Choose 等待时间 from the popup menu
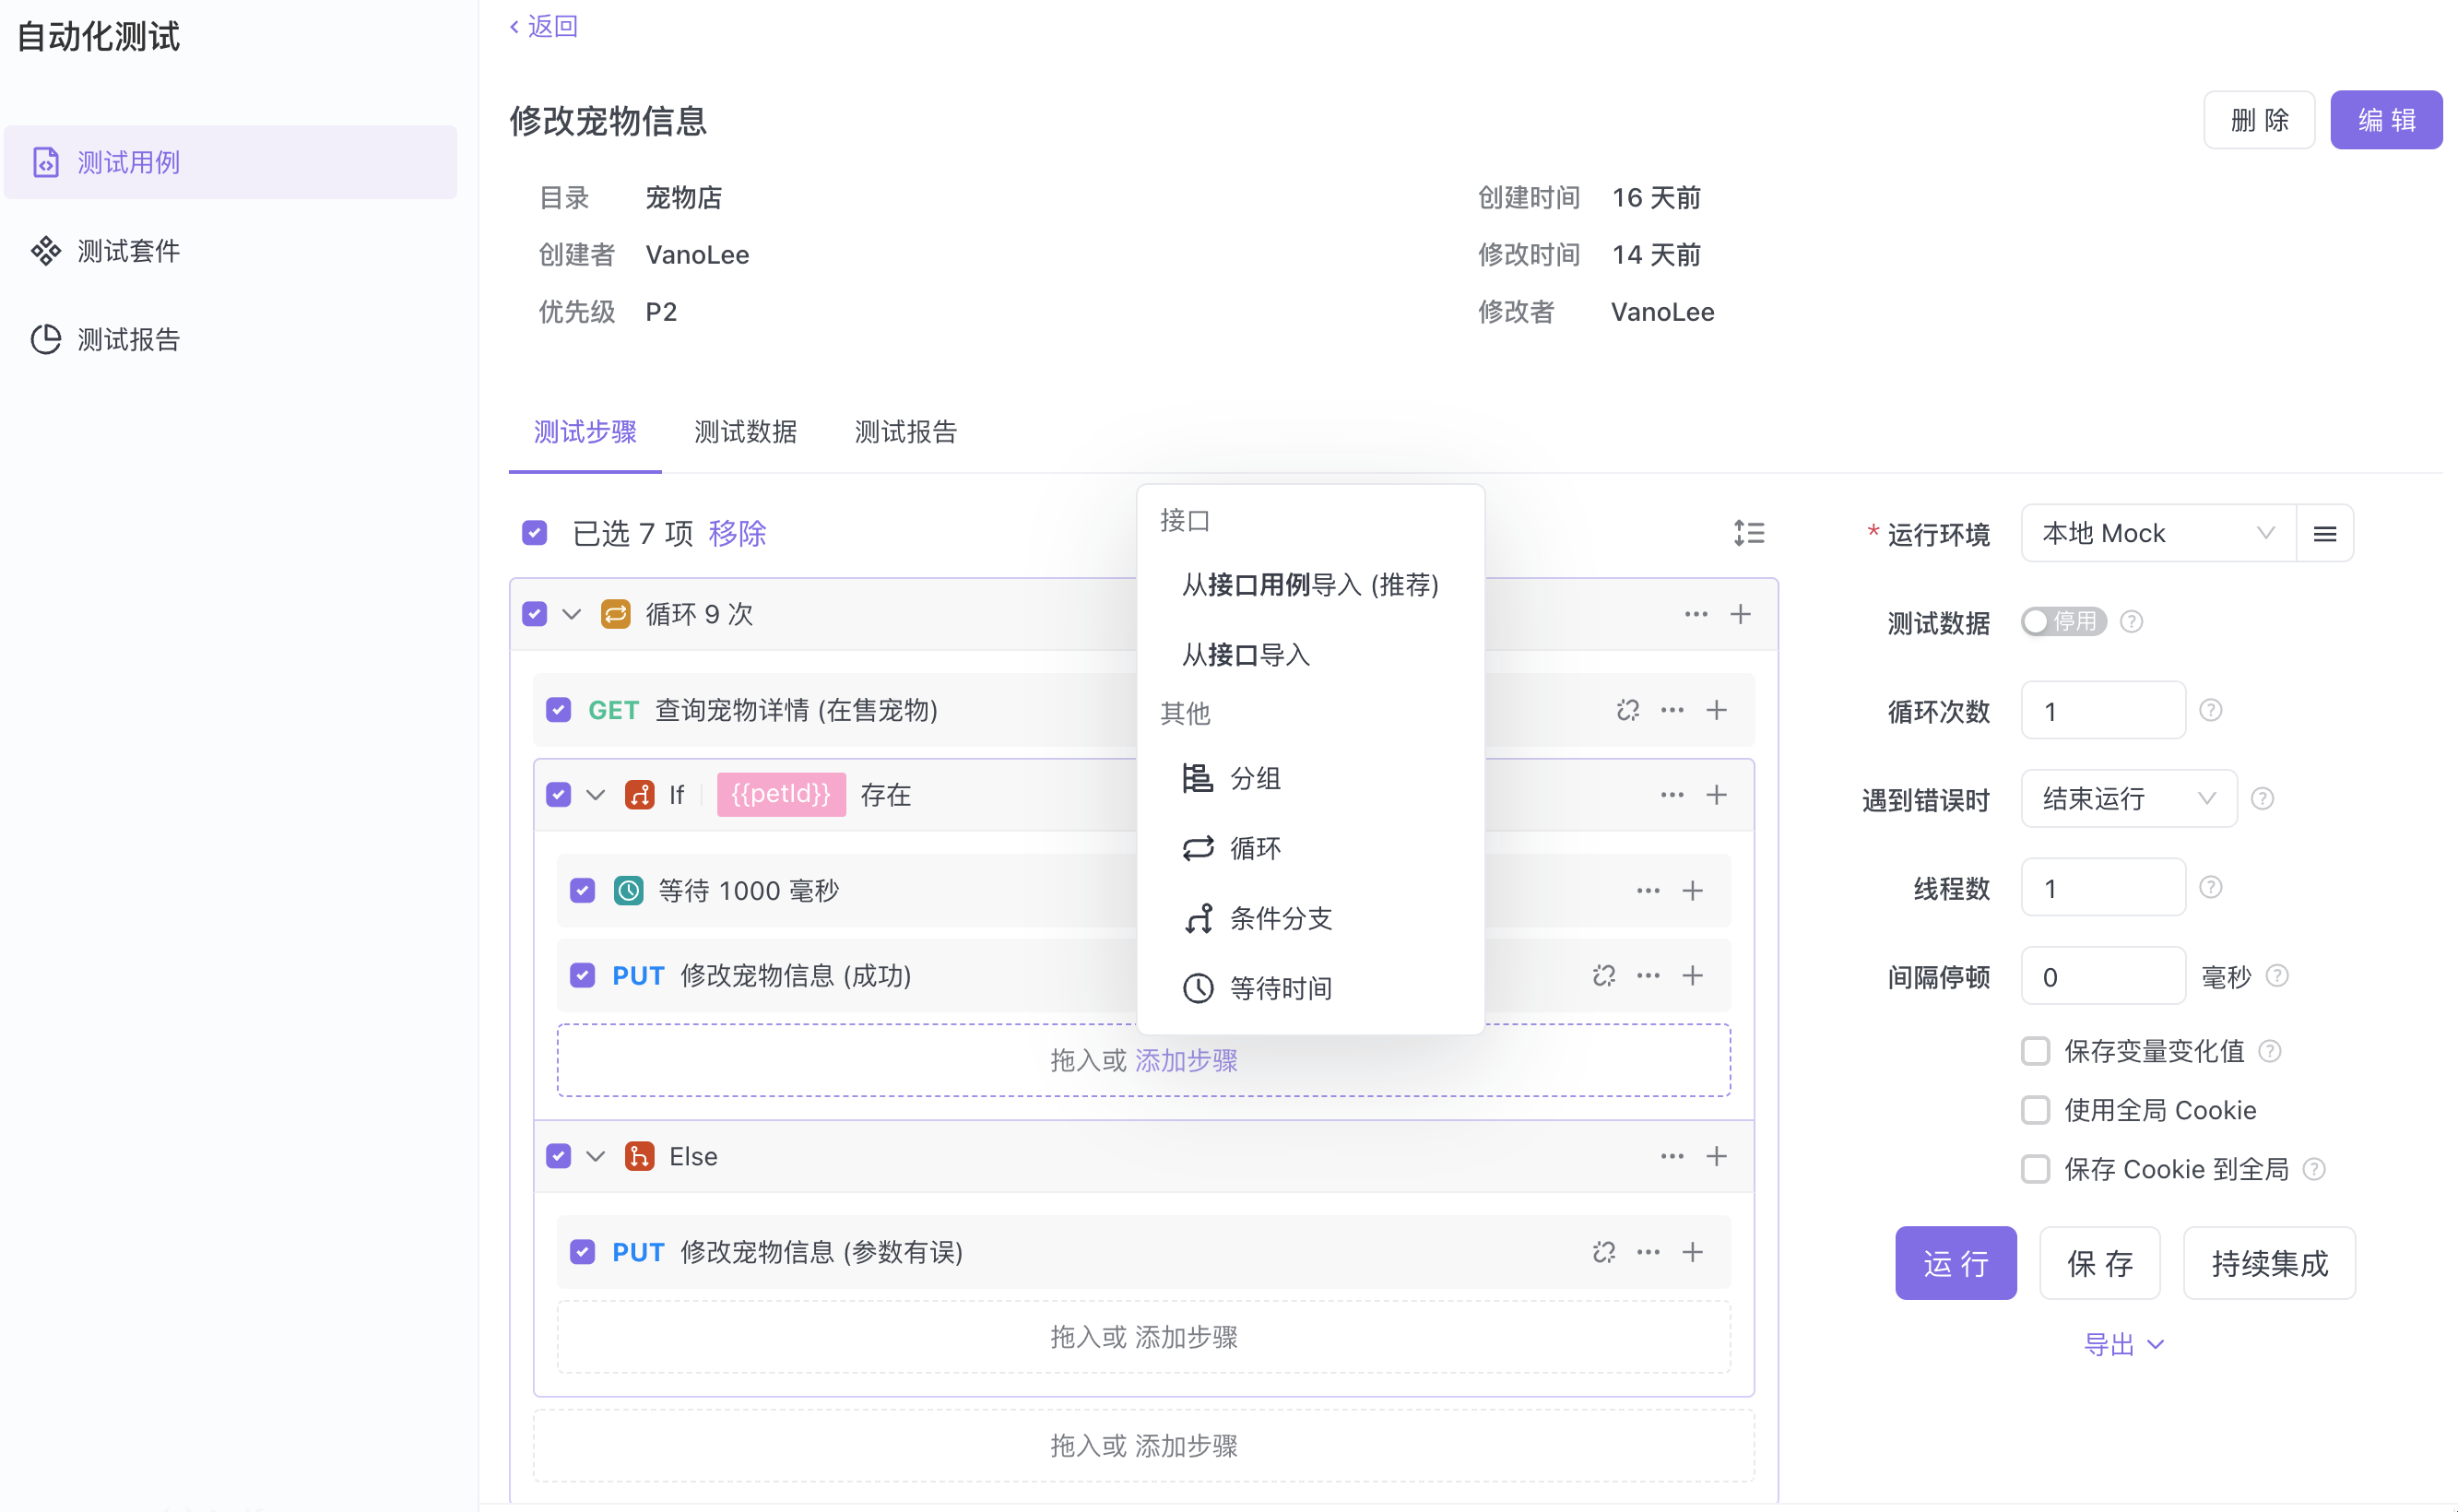The image size is (2458, 1512). pyautogui.click(x=1310, y=988)
